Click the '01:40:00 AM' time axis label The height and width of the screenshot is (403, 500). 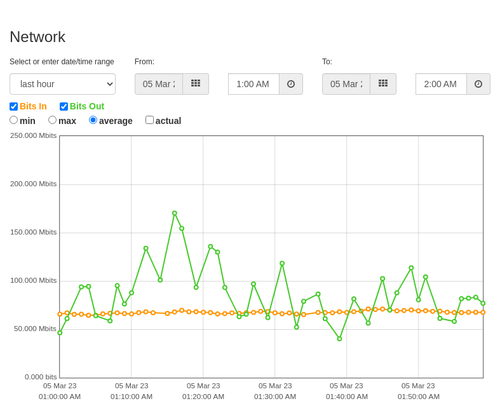pyautogui.click(x=347, y=397)
